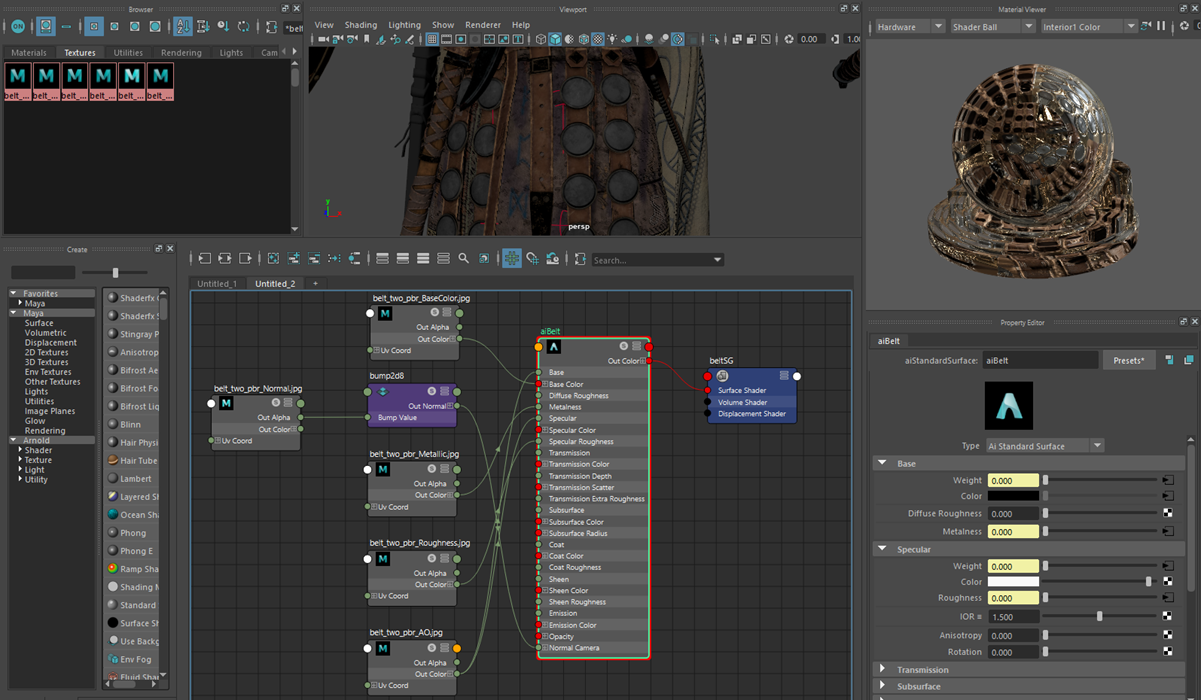Image resolution: width=1201 pixels, height=700 pixels.
Task: Select the Untitled_1 graph tab
Action: pyautogui.click(x=217, y=284)
